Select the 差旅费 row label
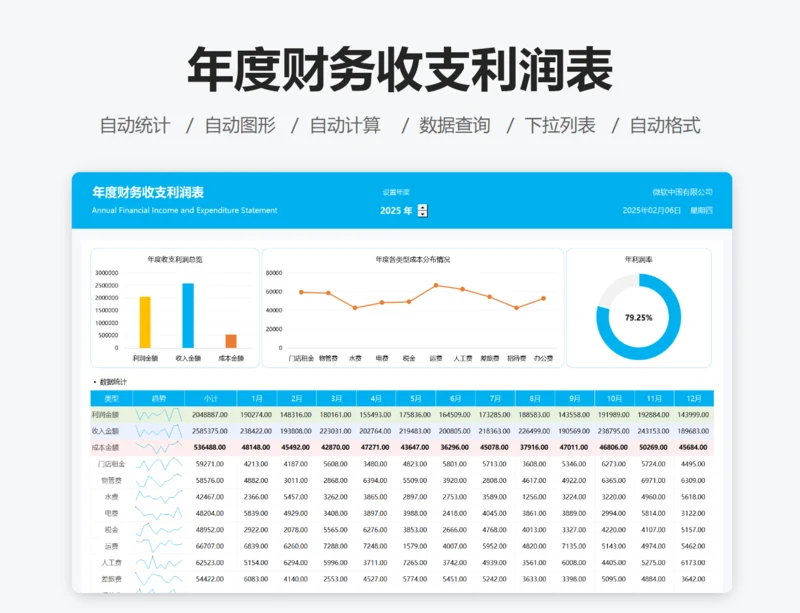The width and height of the screenshot is (800, 613). [x=111, y=579]
